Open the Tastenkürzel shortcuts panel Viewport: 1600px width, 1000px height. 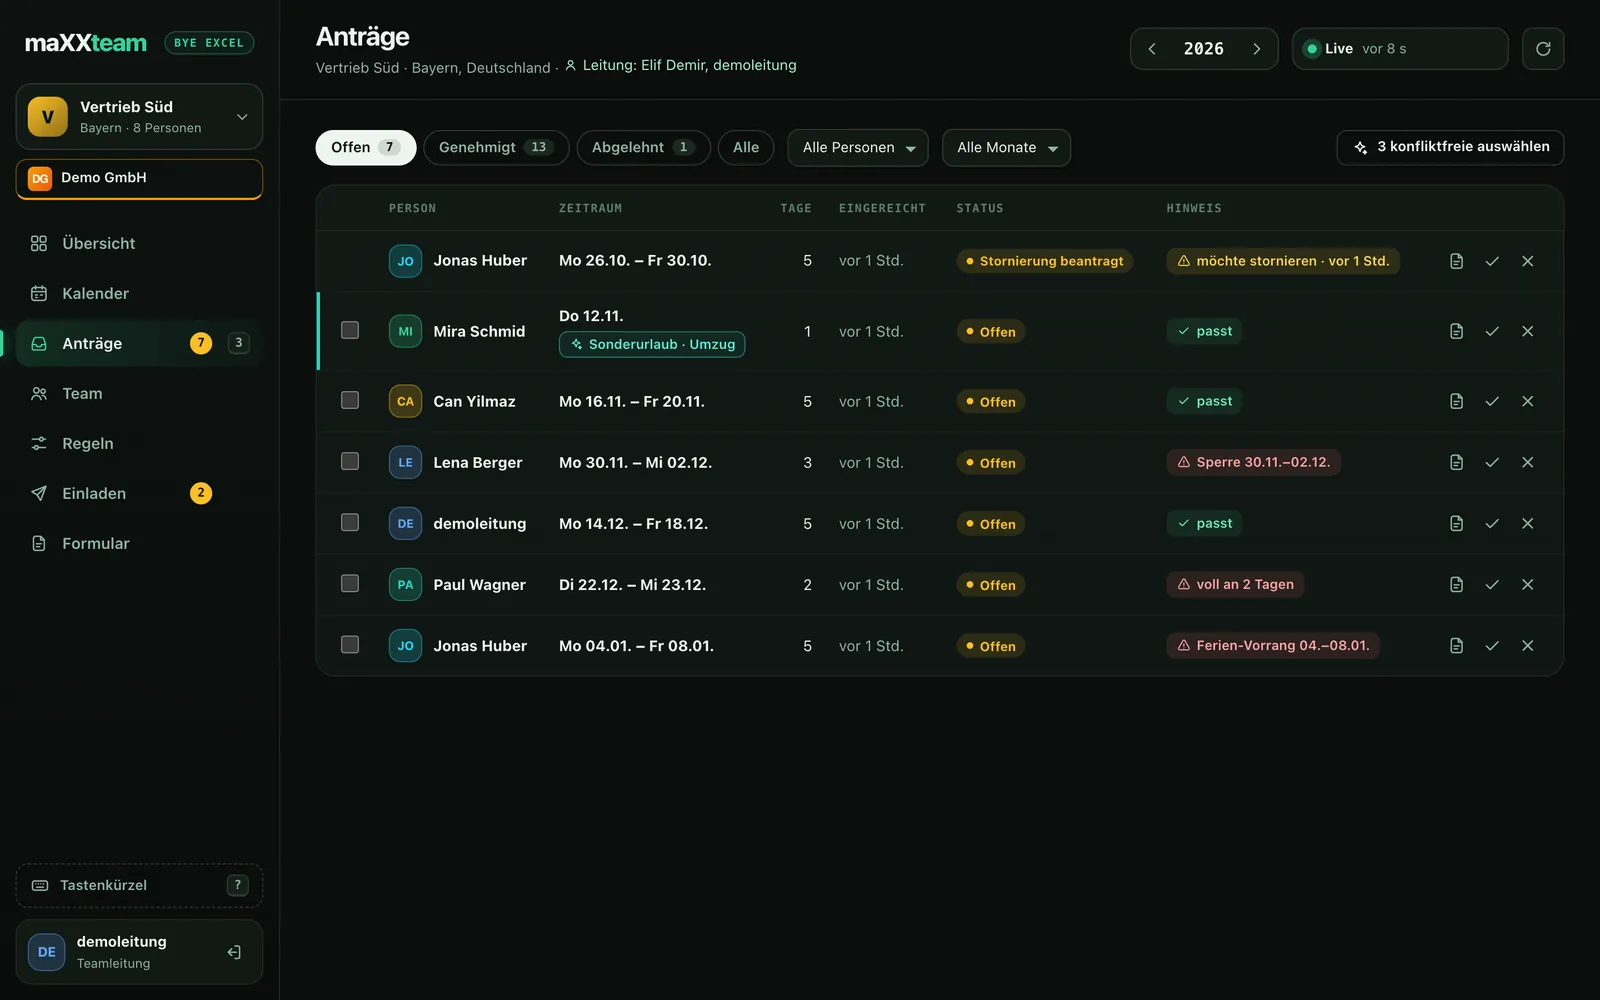pos(139,885)
